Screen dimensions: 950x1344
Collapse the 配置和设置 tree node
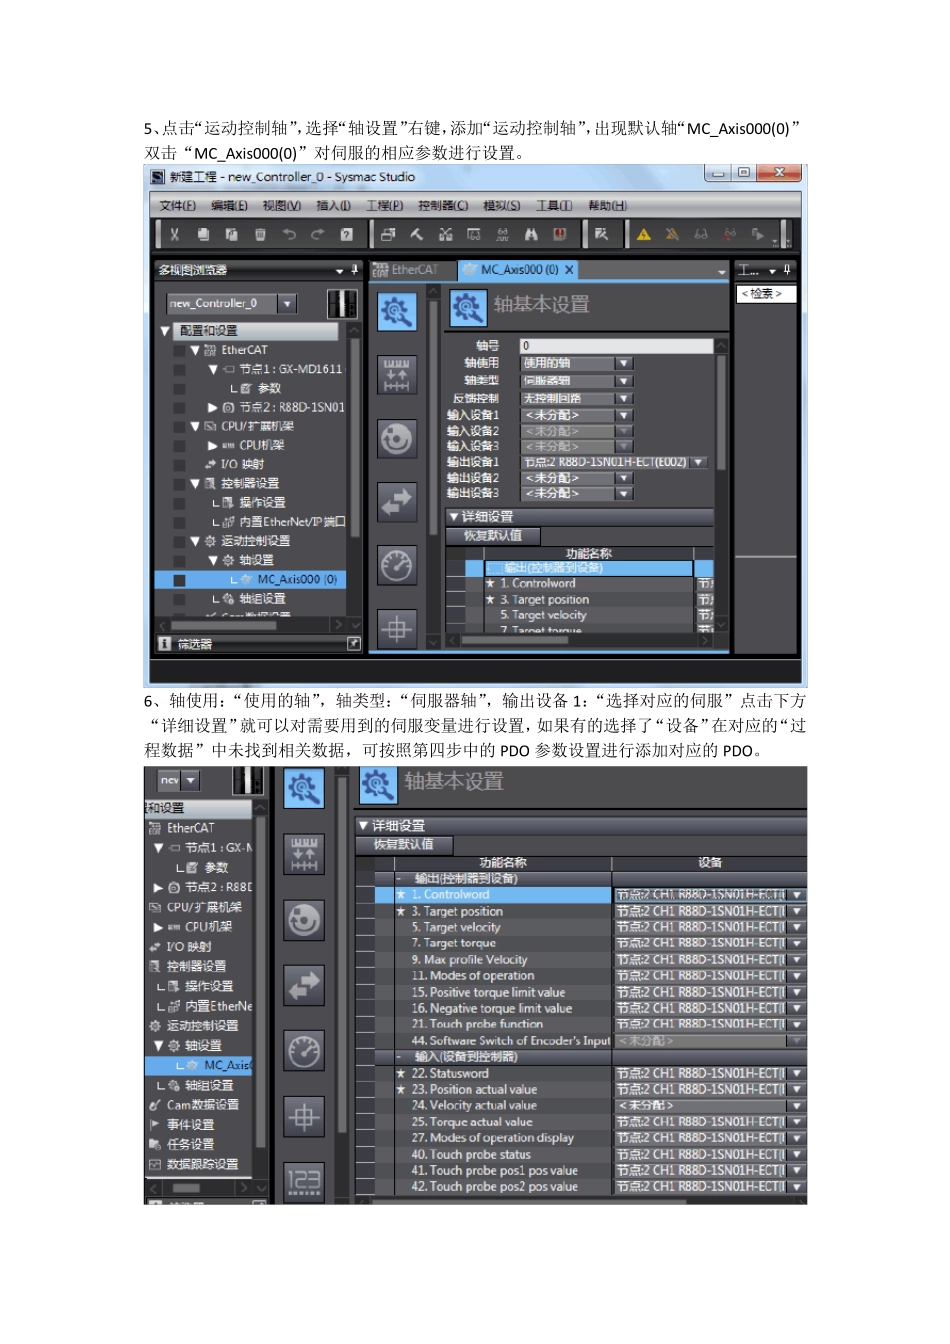pos(165,331)
